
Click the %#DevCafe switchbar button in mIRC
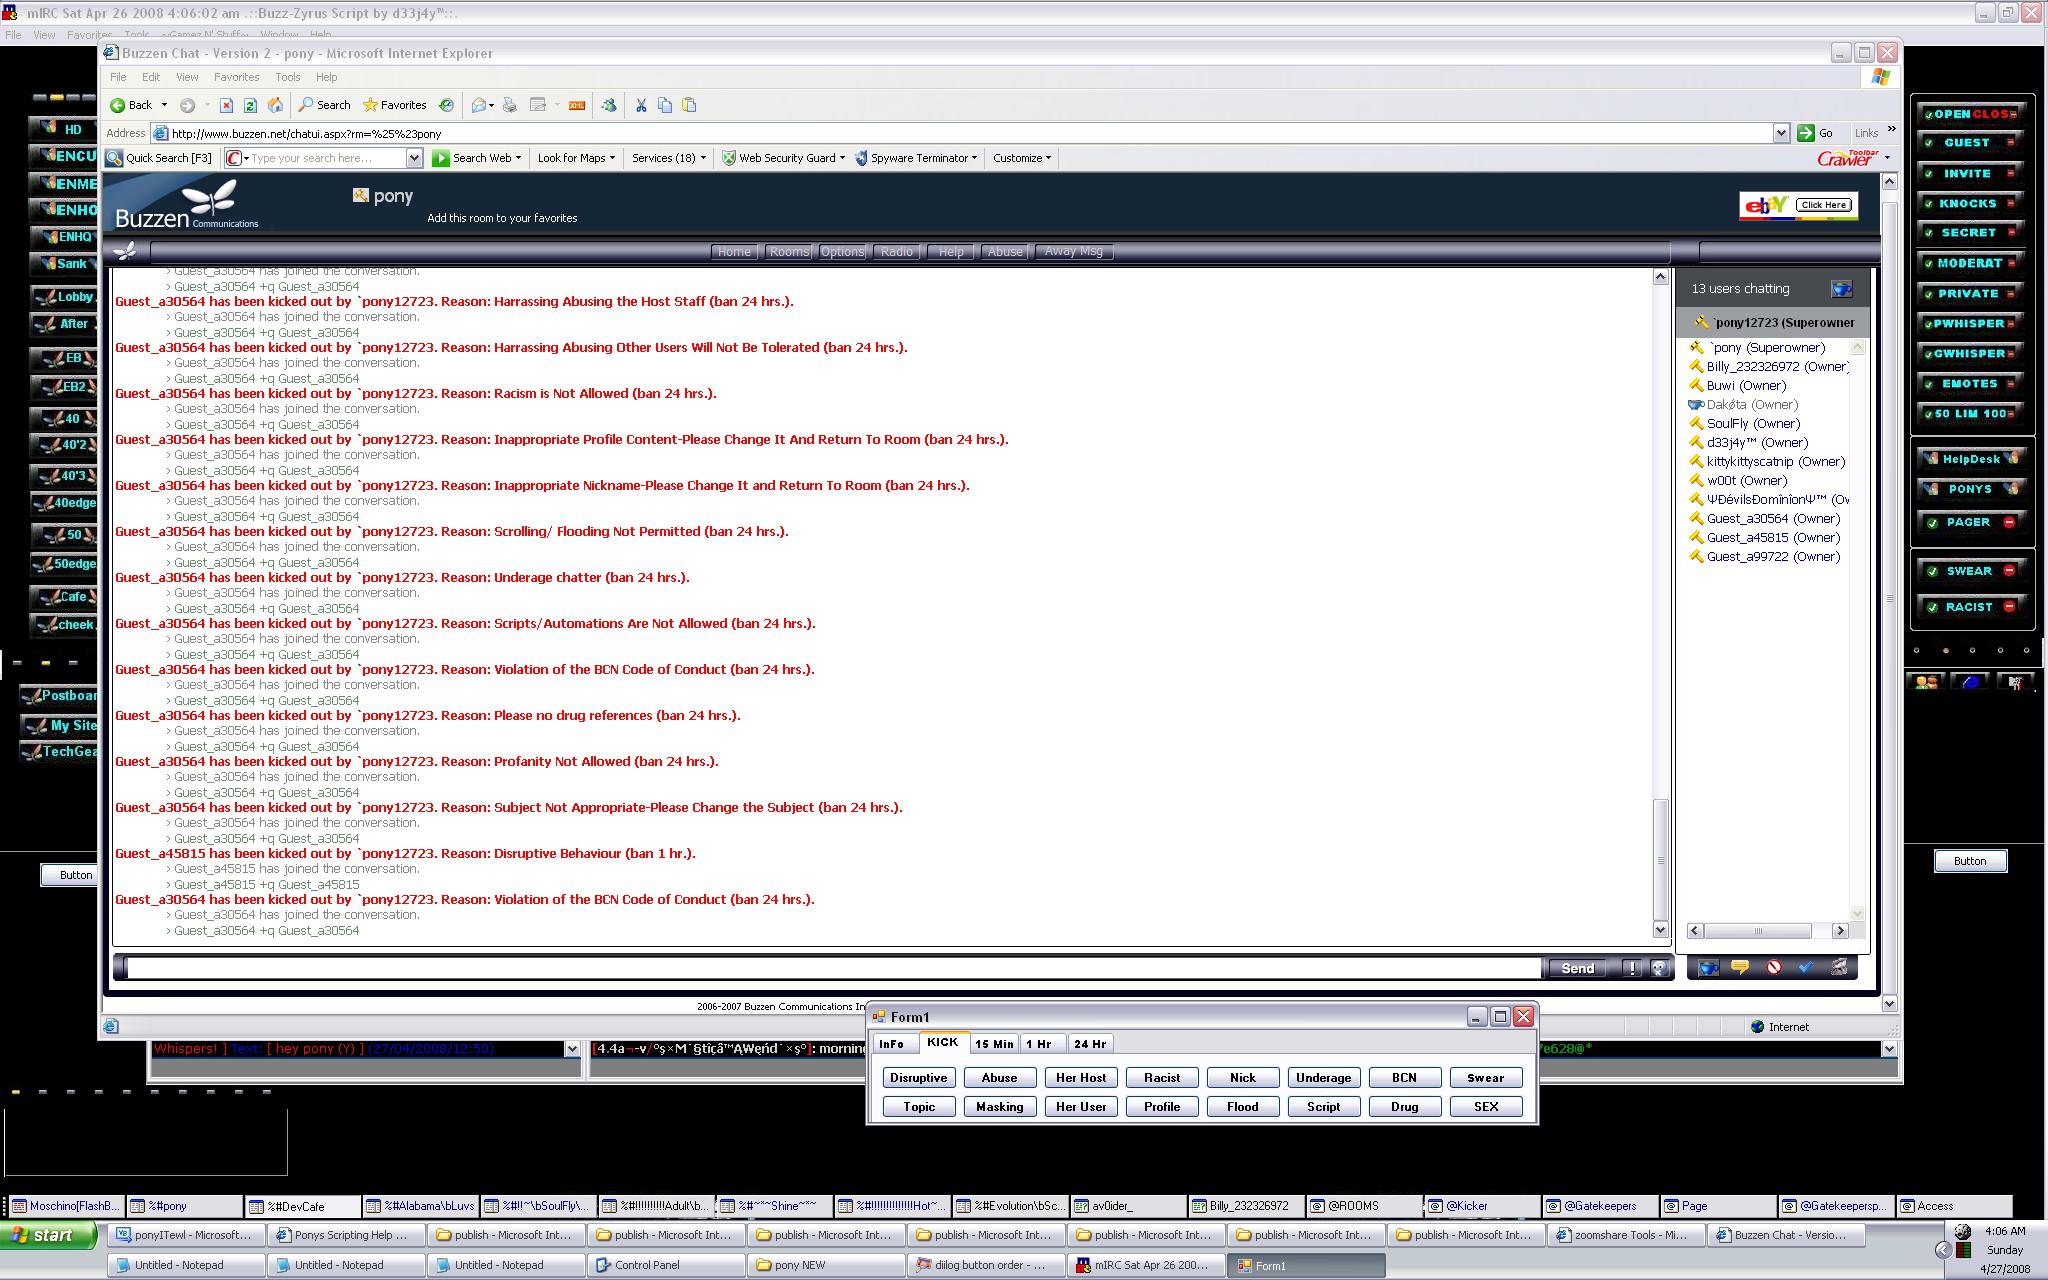click(304, 1206)
